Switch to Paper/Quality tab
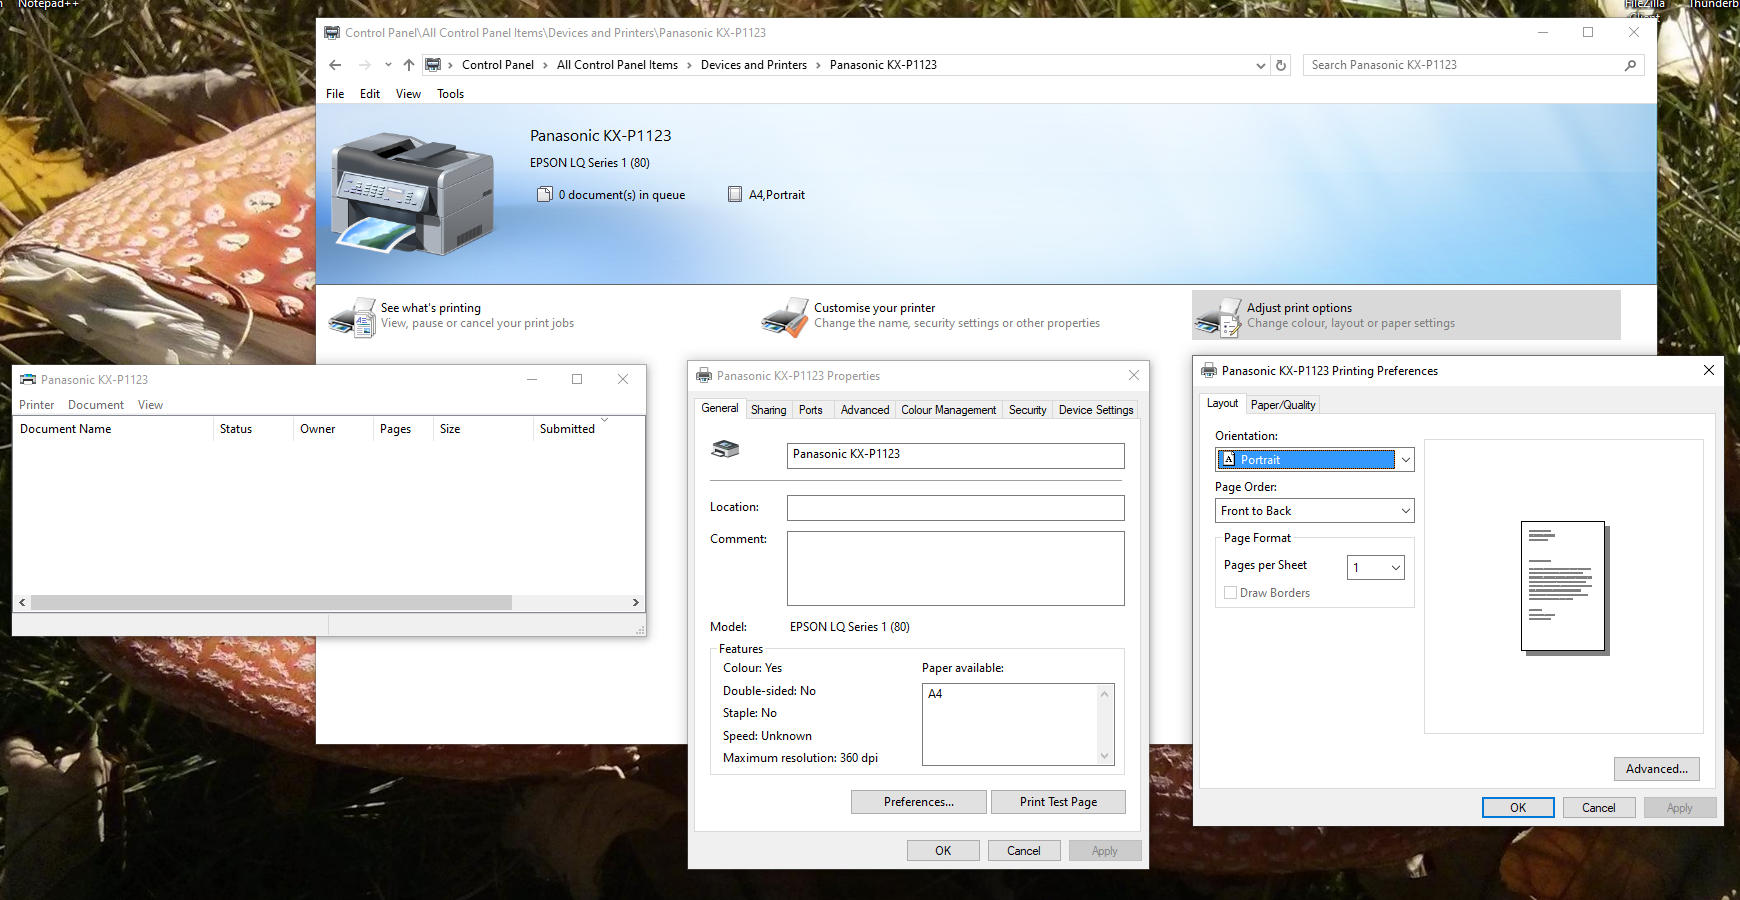This screenshot has width=1740, height=900. click(x=1283, y=405)
